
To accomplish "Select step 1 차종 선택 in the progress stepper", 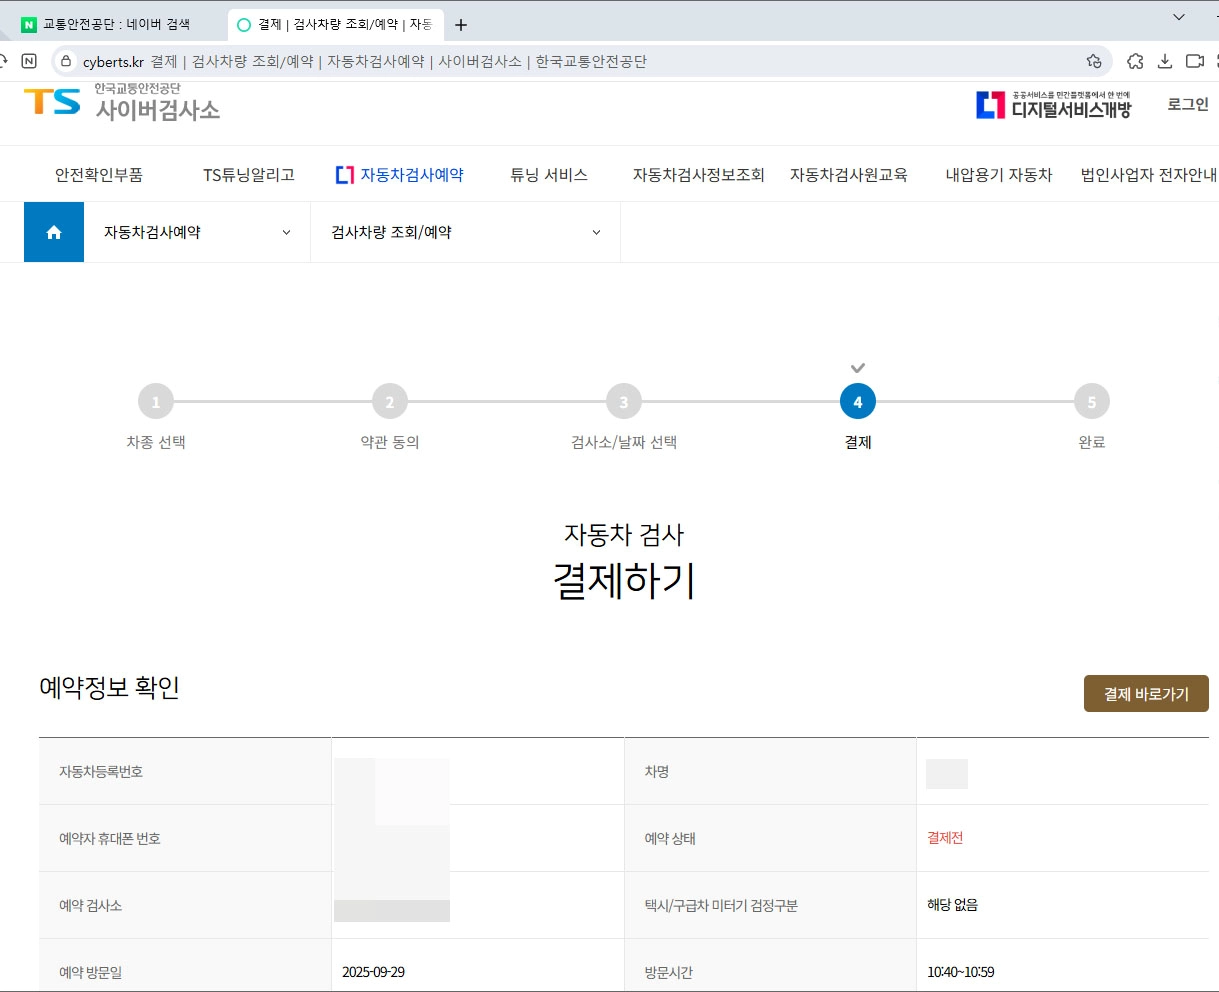I will (x=155, y=401).
